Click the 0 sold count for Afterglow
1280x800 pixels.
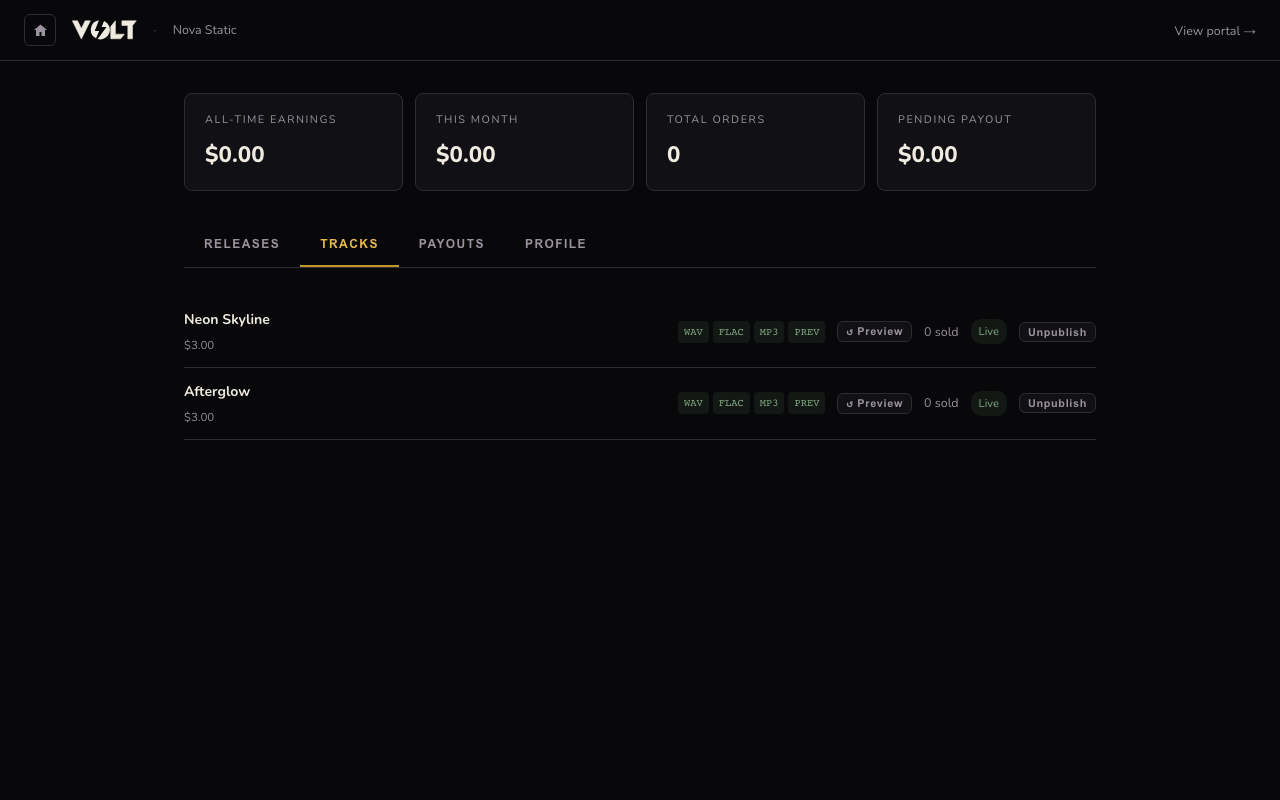941,404
